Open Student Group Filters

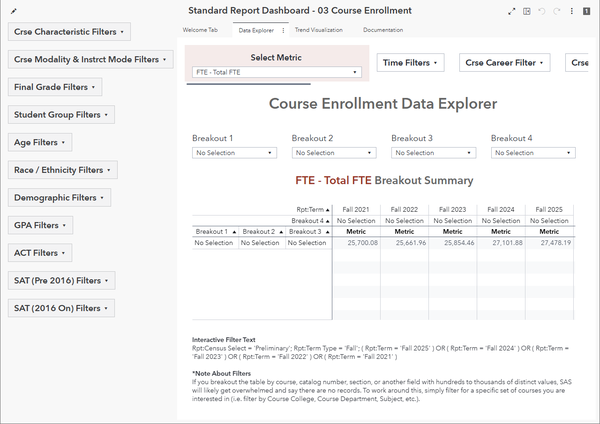pos(61,115)
